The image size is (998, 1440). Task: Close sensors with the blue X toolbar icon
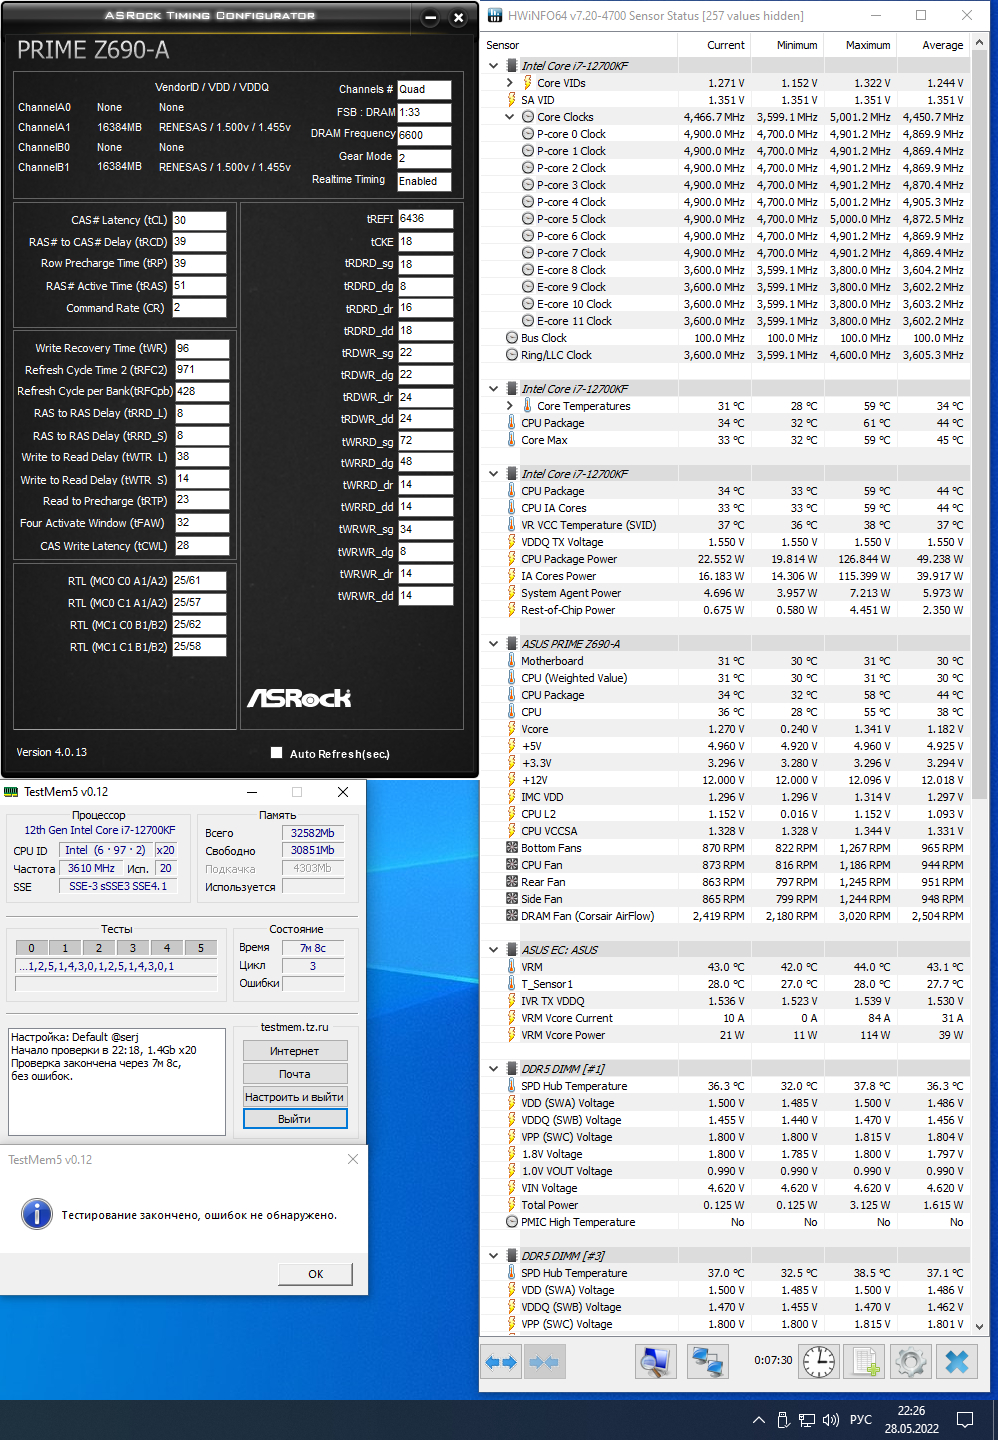click(958, 1361)
